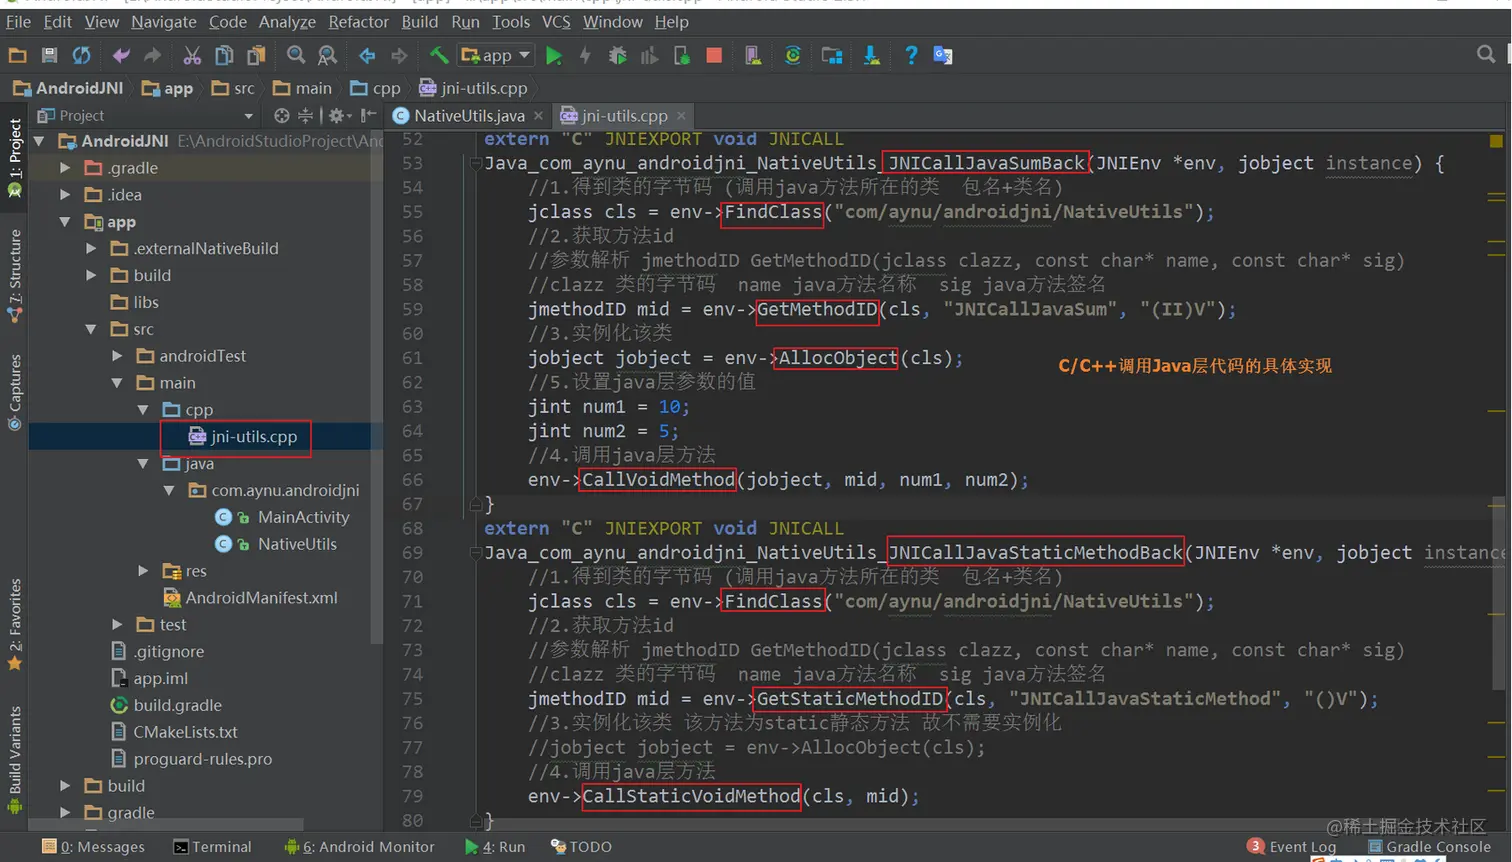This screenshot has height=862, width=1512.
Task: Open the Build menu
Action: 419,22
